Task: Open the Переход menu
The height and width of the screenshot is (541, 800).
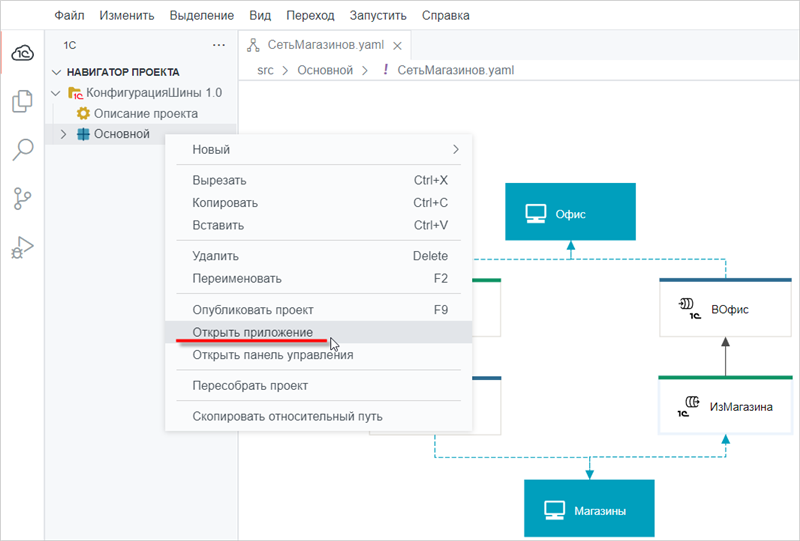Action: click(310, 15)
